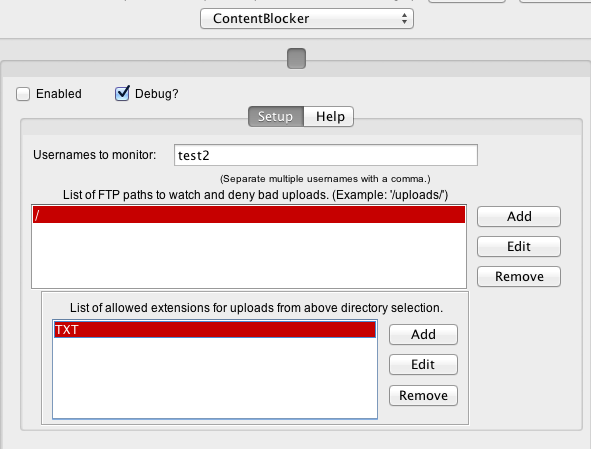Screen dimensions: 591x449
Task: Add a new allowed extension
Action: point(423,334)
